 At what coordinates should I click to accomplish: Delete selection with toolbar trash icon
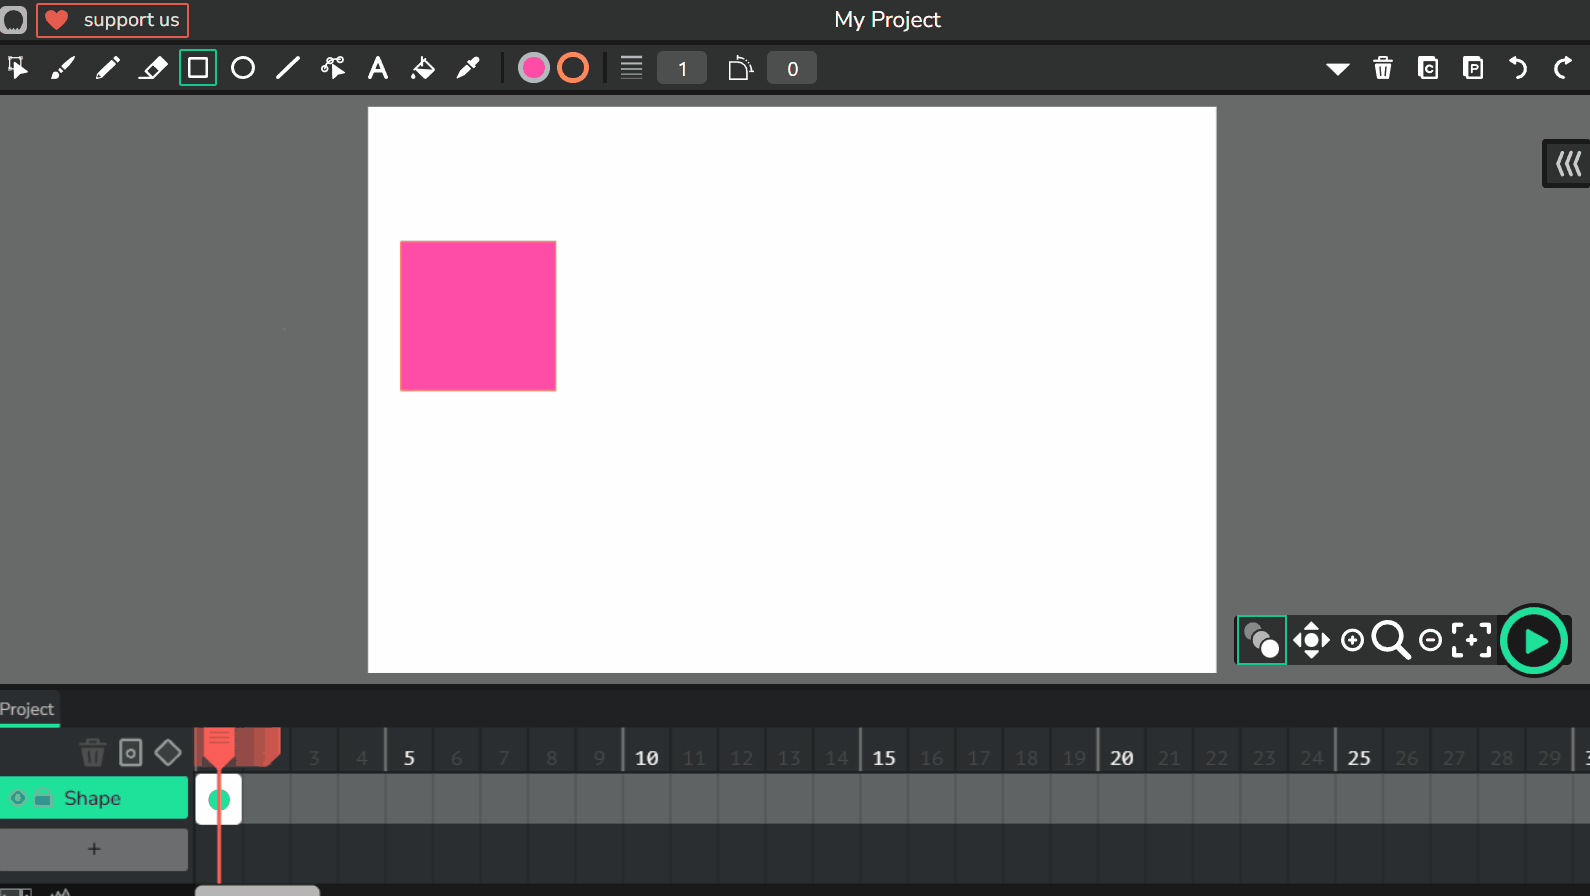click(x=1383, y=68)
